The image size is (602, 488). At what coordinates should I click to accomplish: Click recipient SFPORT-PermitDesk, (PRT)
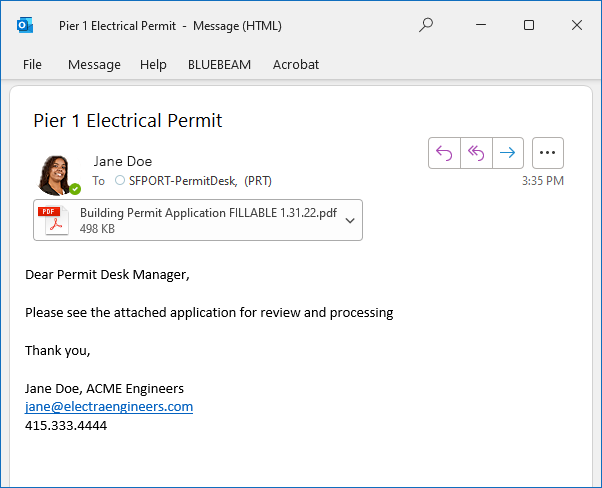[x=200, y=180]
